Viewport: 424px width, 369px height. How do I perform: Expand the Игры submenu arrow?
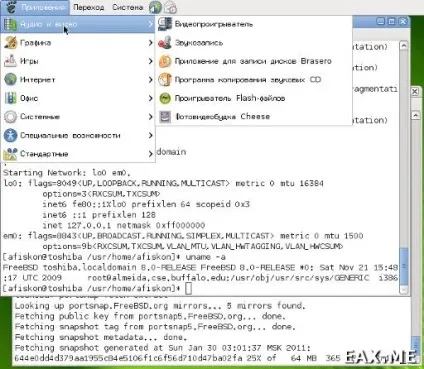coord(150,61)
